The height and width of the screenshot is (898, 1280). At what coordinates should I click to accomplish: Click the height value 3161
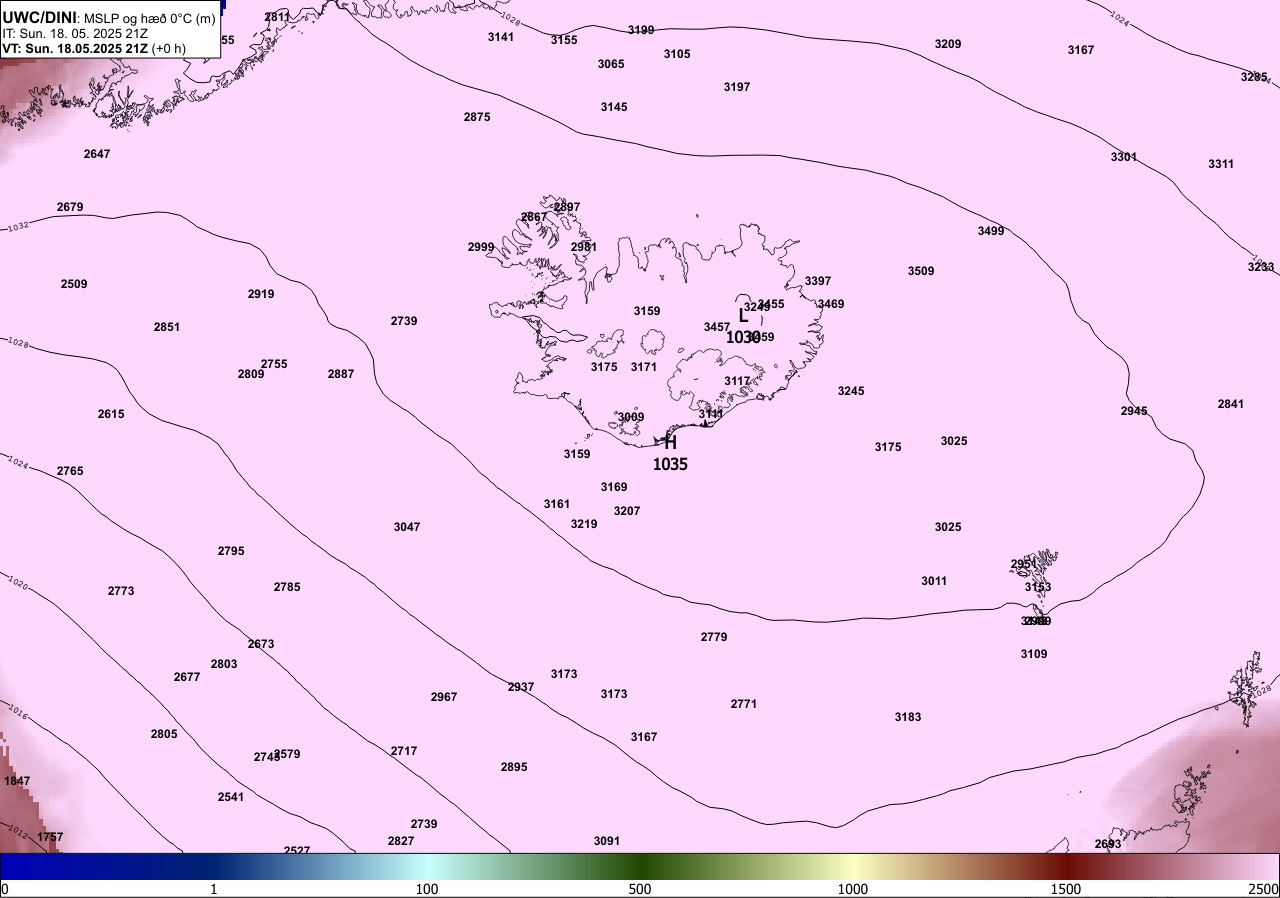[557, 504]
